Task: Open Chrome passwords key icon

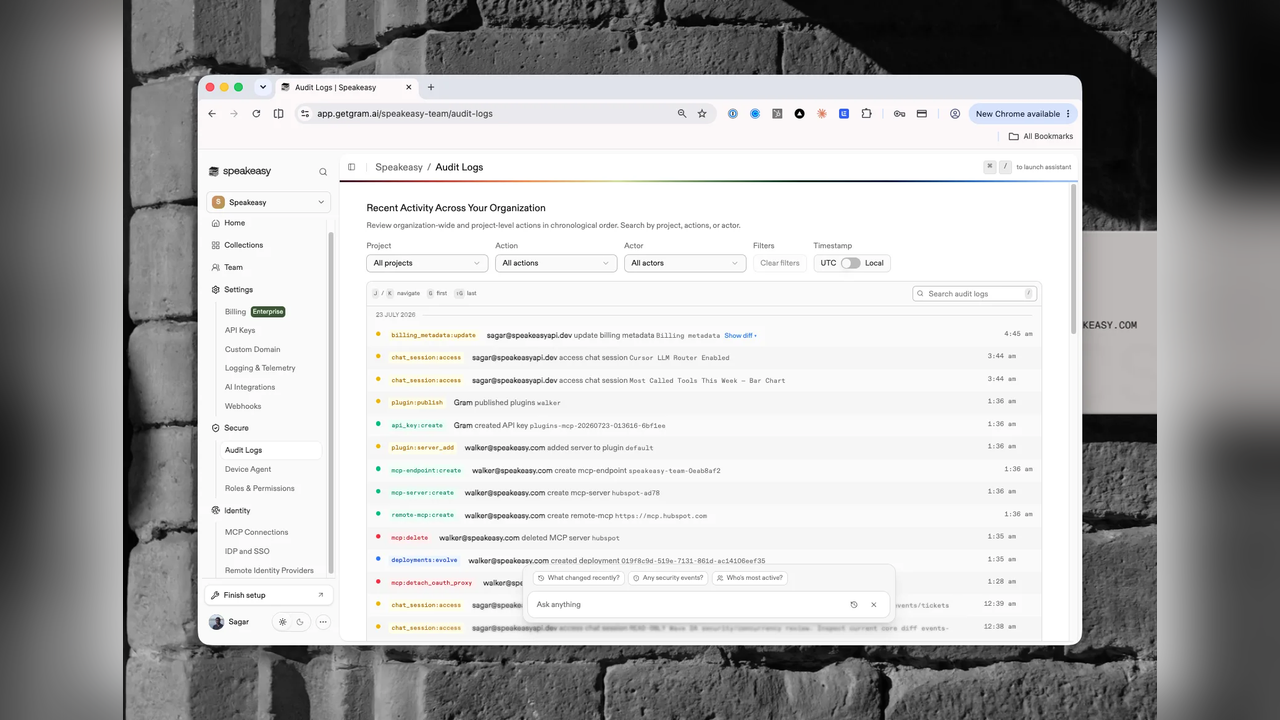Action: [900, 114]
